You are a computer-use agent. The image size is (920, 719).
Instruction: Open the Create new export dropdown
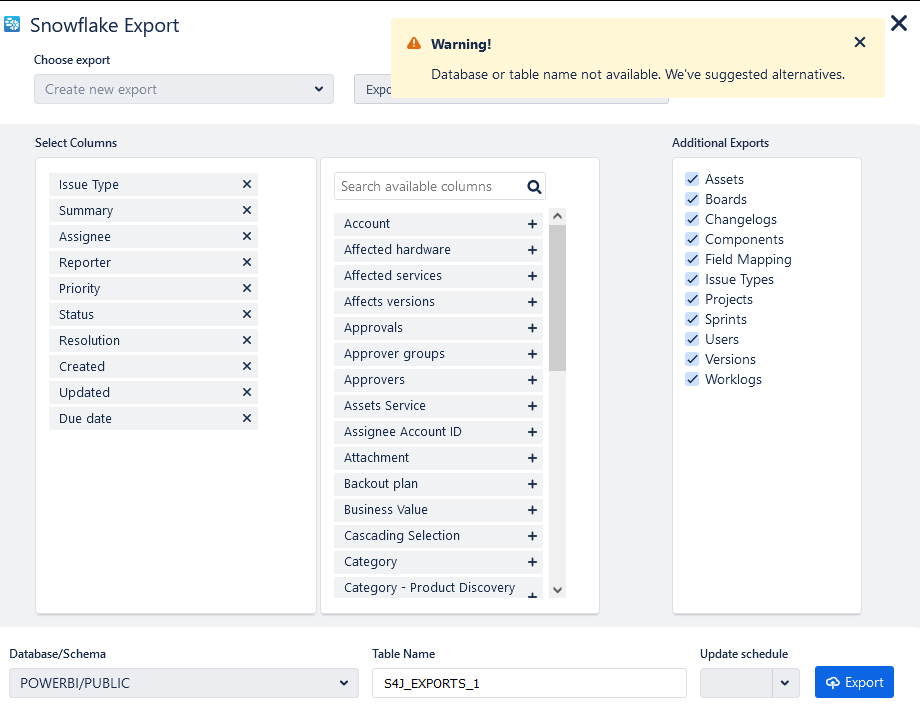tap(184, 89)
